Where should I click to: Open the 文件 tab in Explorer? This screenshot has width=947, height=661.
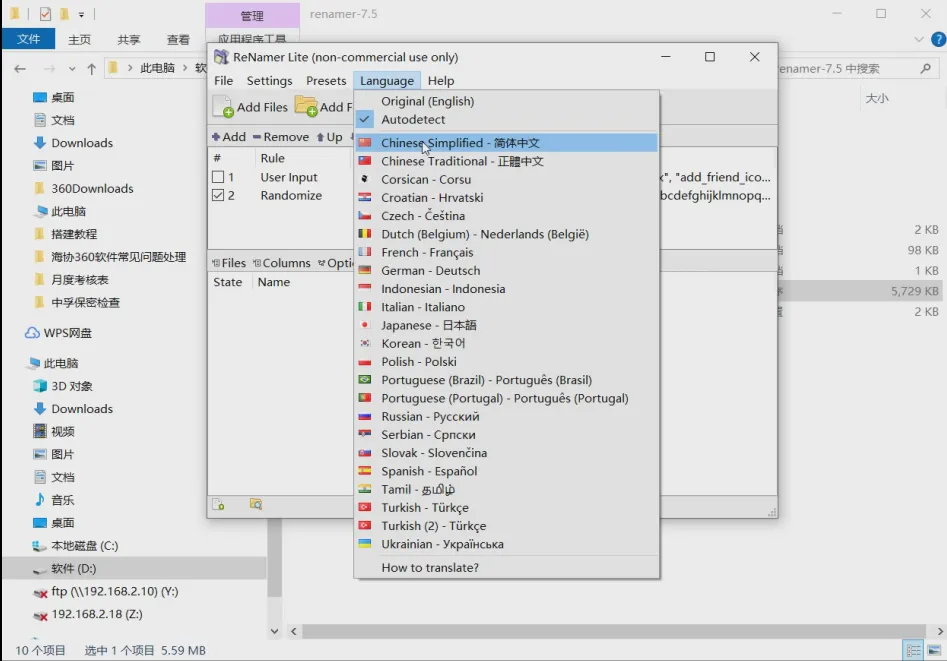tap(28, 39)
